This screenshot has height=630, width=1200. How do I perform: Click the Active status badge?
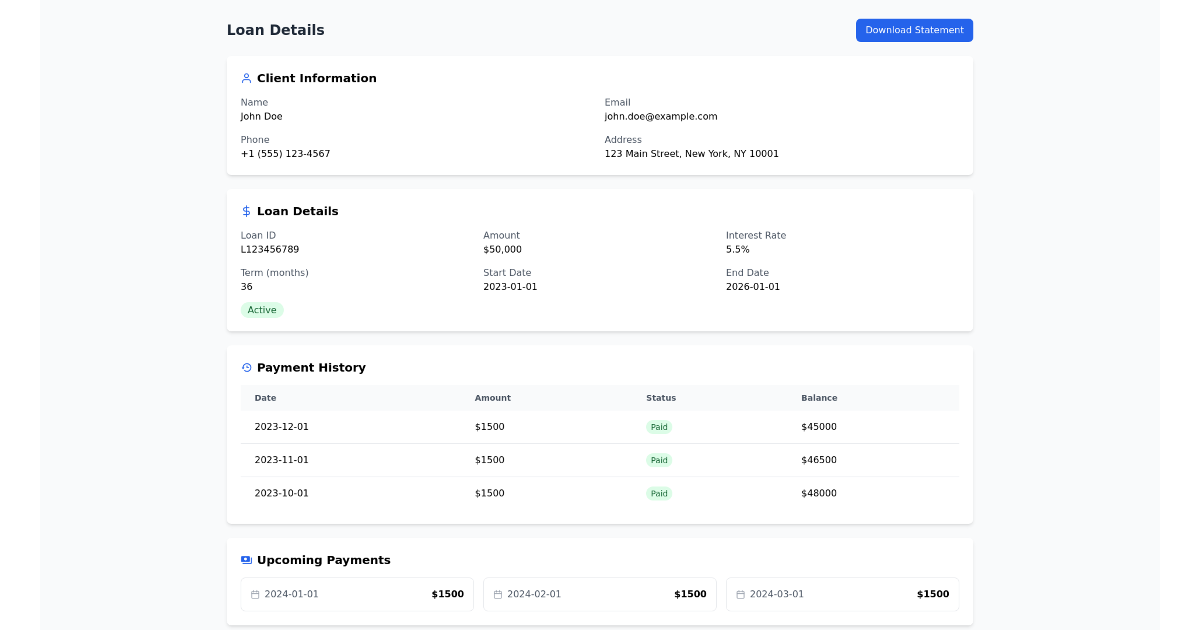coord(262,310)
